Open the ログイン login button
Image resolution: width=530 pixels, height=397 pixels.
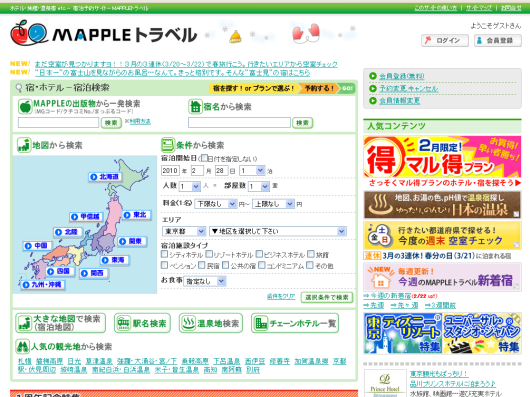444,41
